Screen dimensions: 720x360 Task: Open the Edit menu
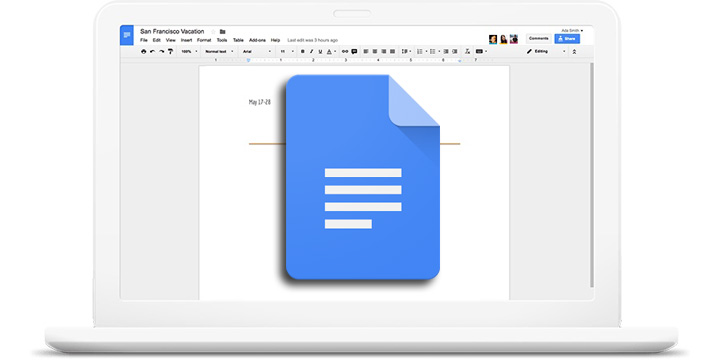click(157, 40)
